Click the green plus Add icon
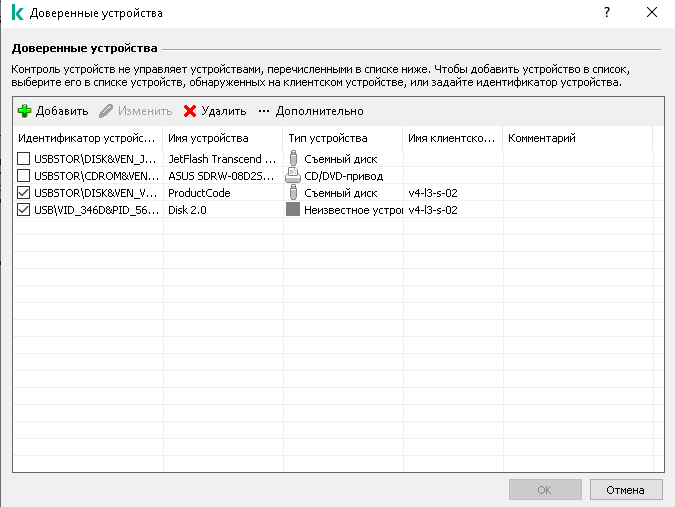This screenshot has width=675, height=507. pos(25,111)
